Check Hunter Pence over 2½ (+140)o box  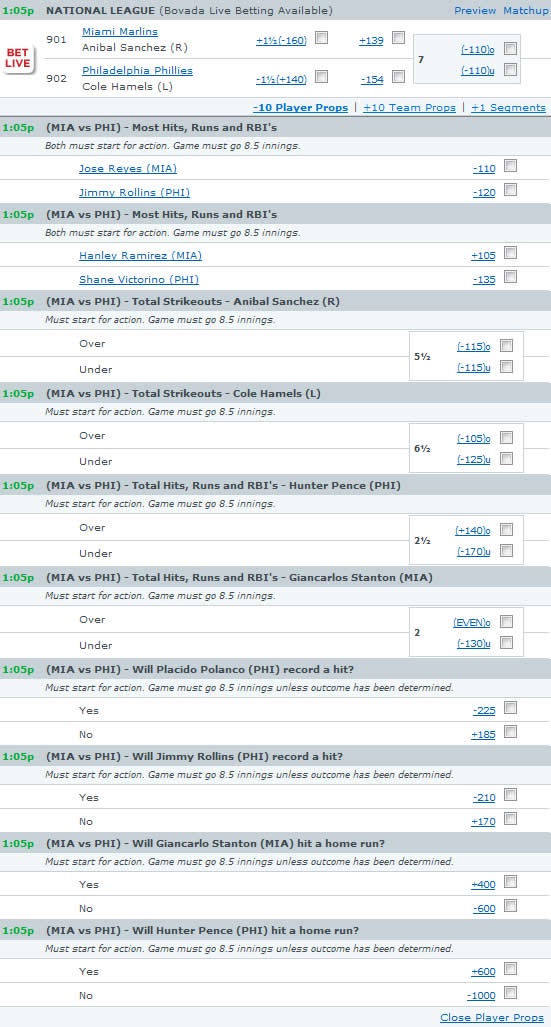(506, 529)
